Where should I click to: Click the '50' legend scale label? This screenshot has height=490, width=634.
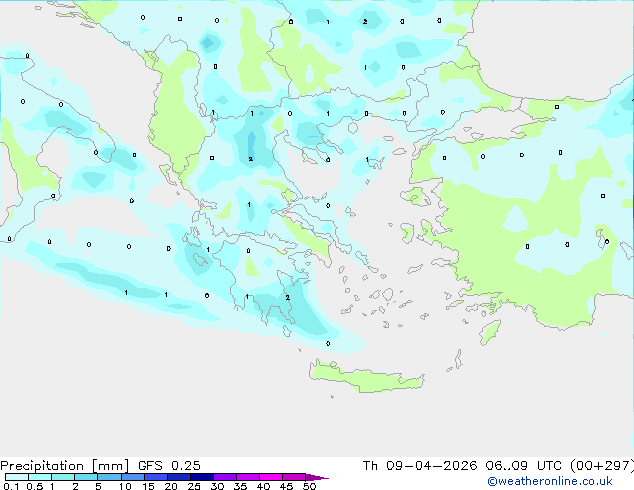coord(309,486)
